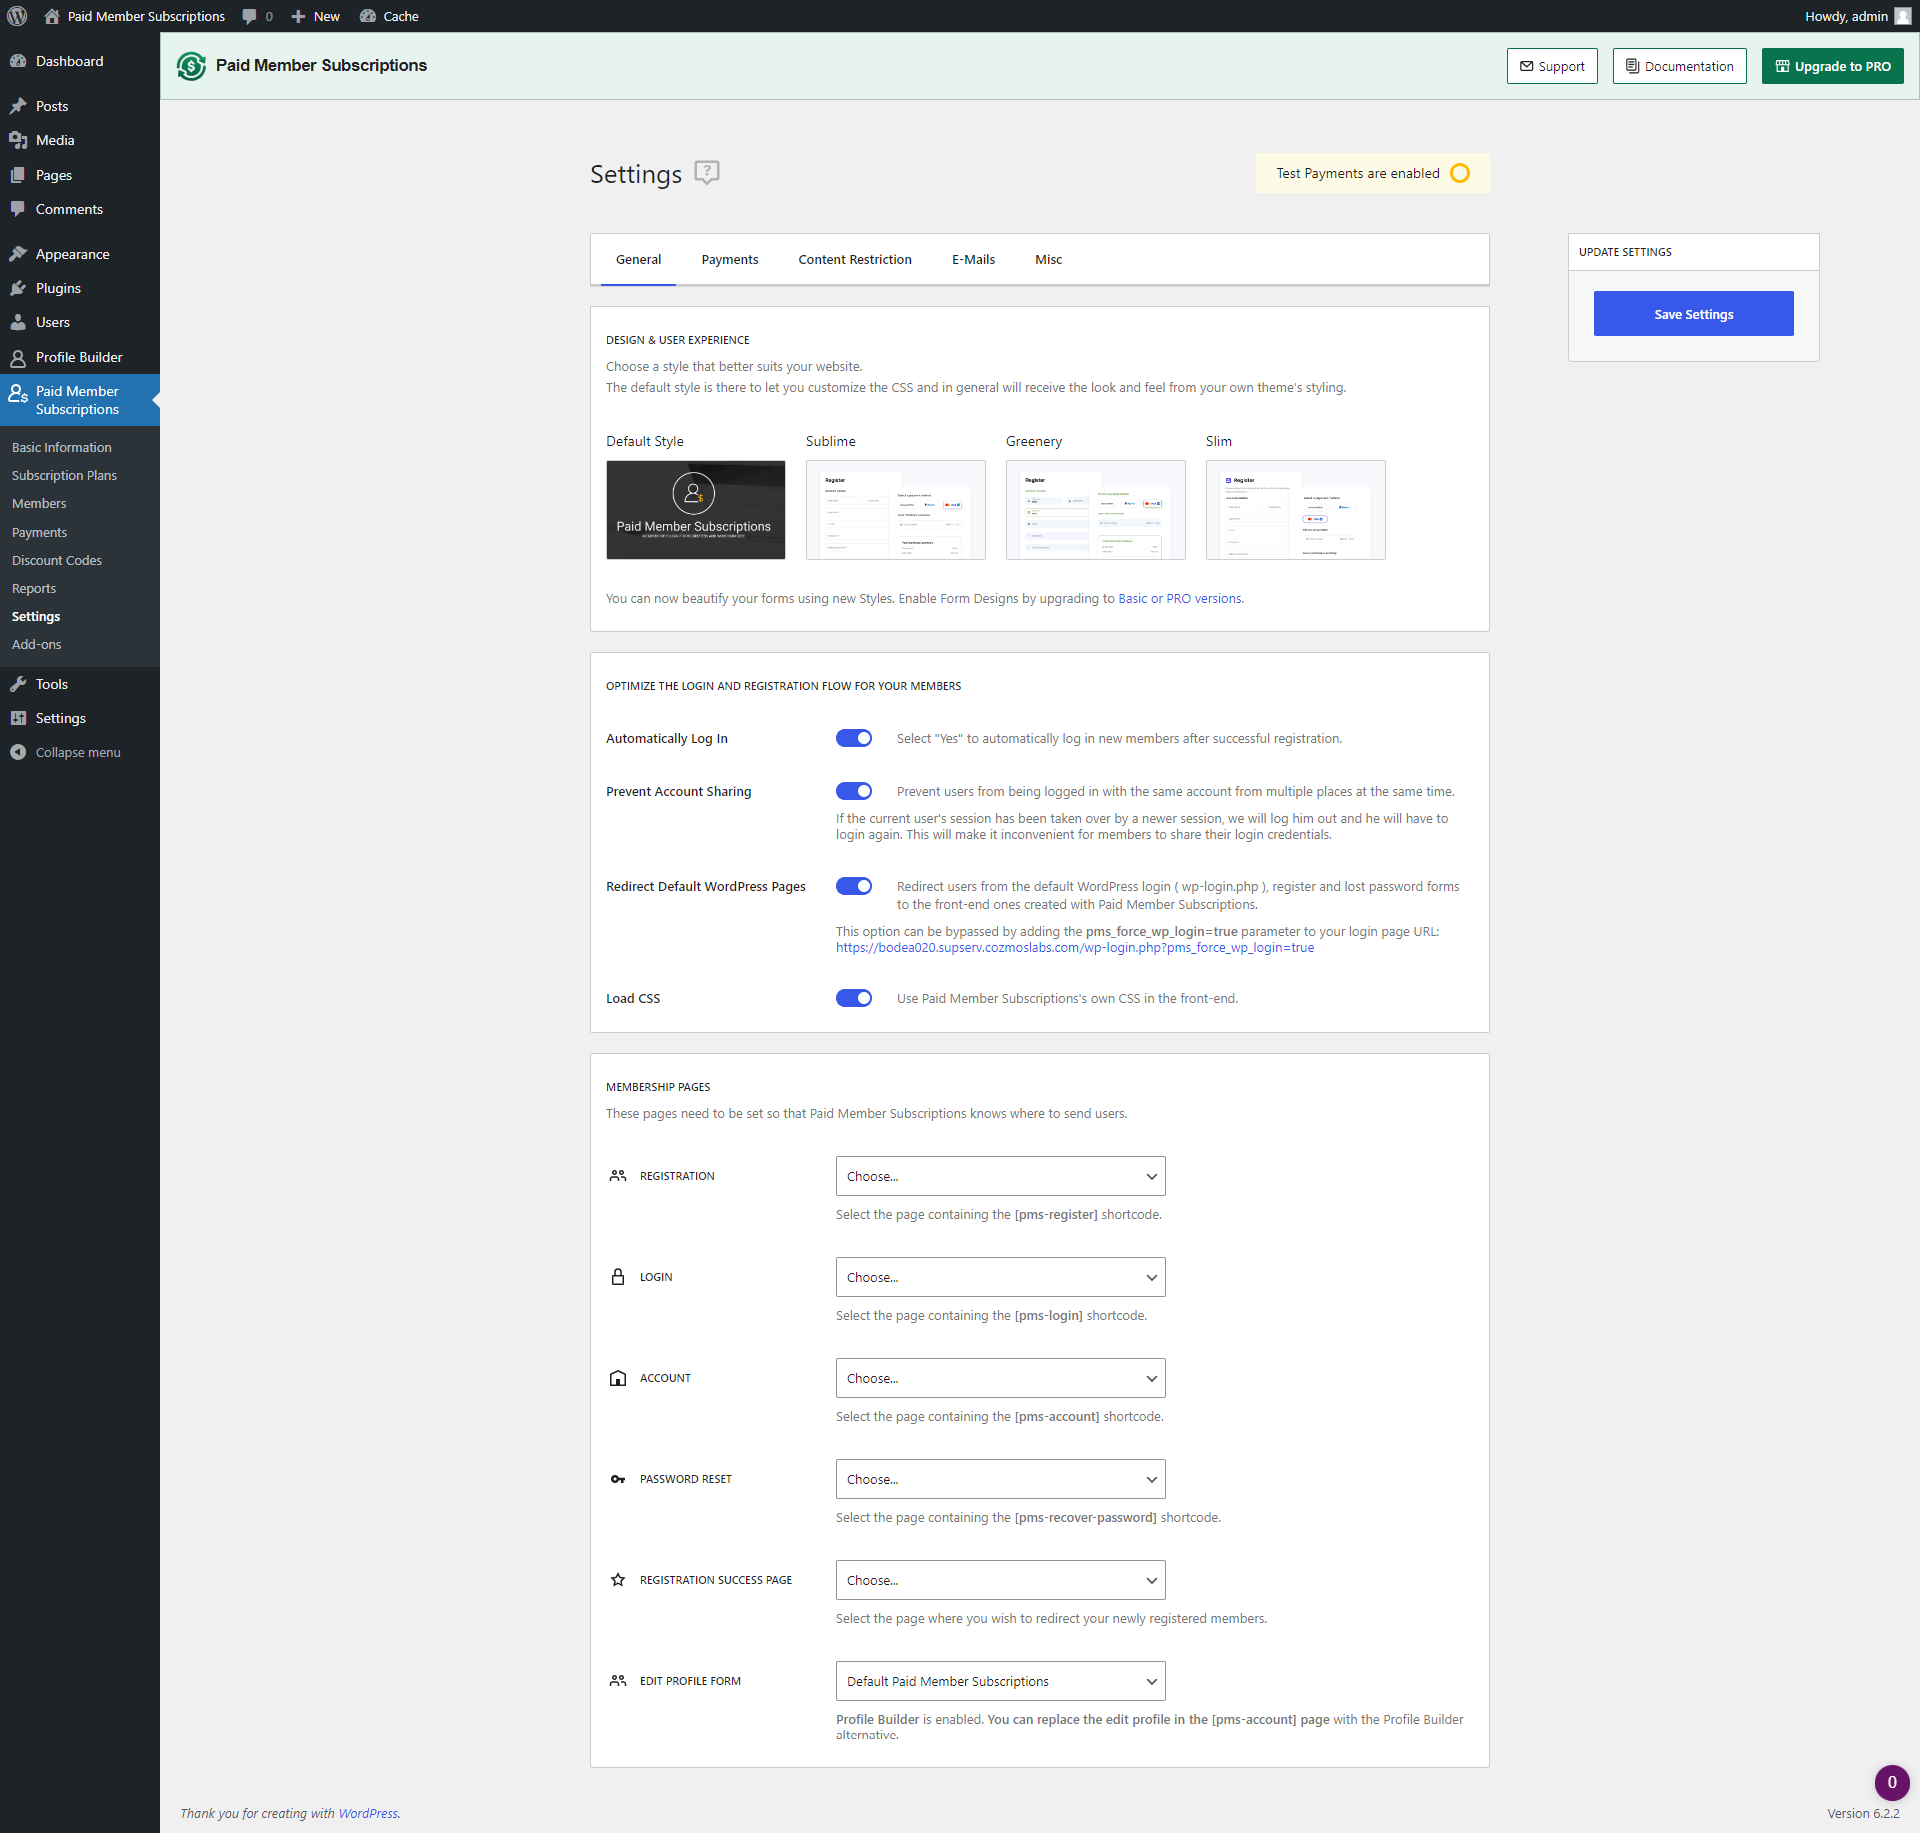The image size is (1920, 1835).
Task: Open Profile Builder icon menu
Action: point(18,357)
